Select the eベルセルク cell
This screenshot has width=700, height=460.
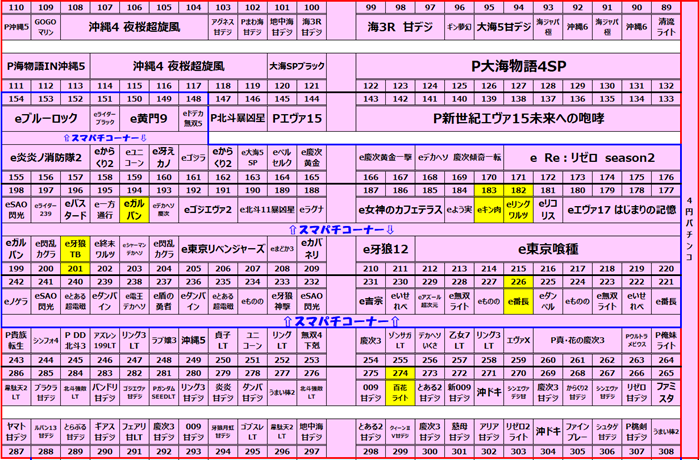[x=282, y=158]
